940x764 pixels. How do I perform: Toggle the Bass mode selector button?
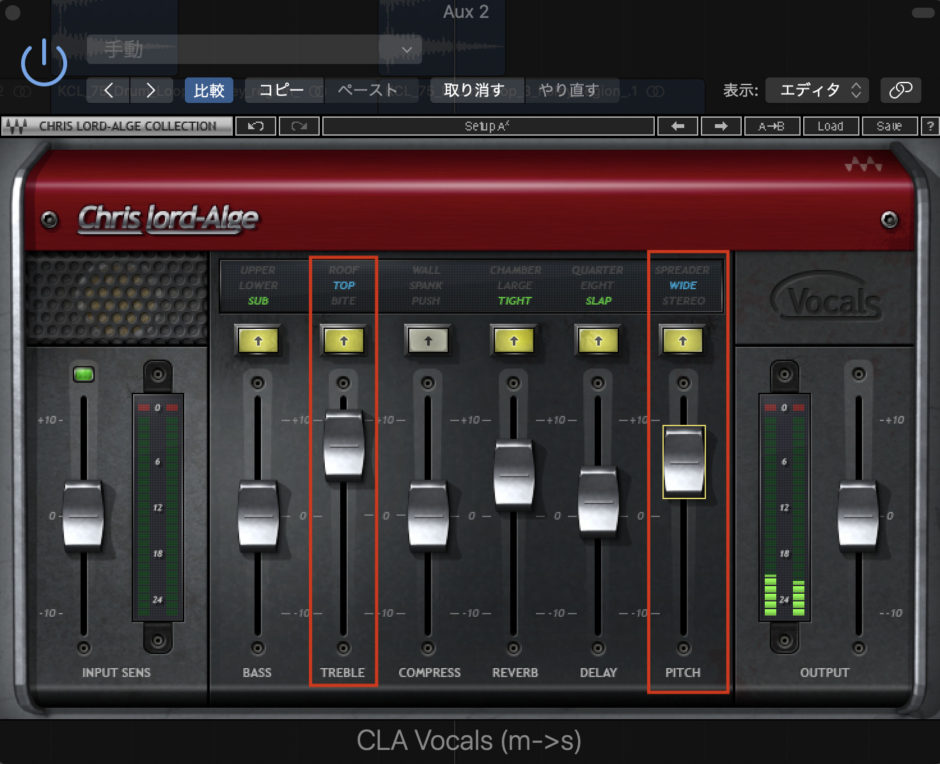click(258, 340)
